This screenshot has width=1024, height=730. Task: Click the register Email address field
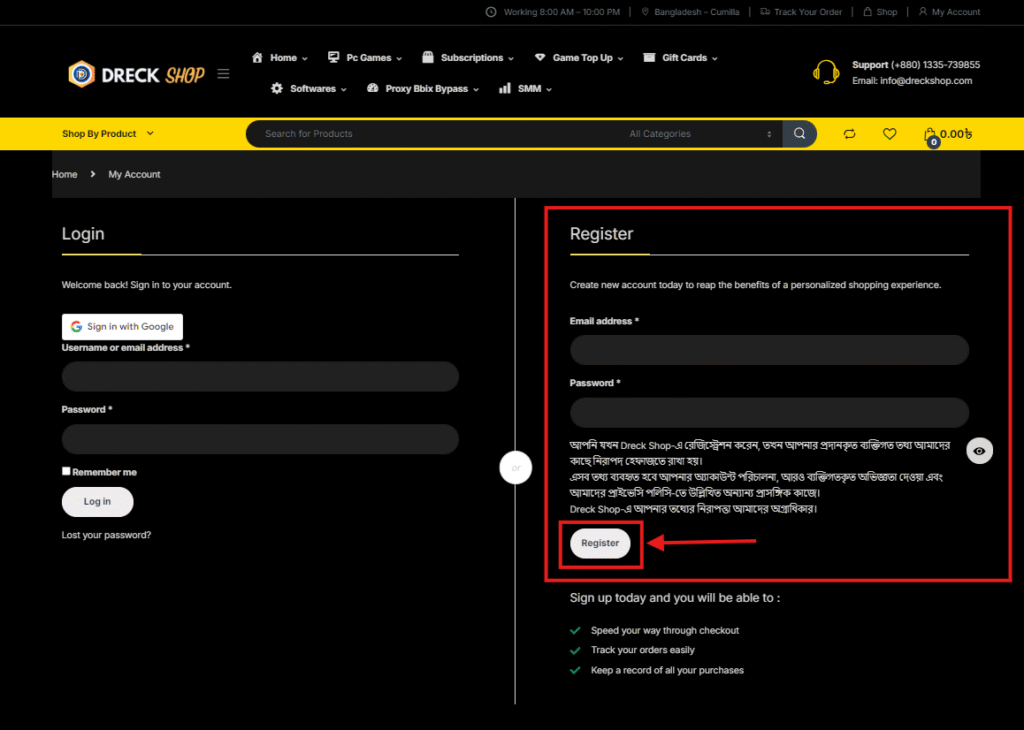[769, 350]
